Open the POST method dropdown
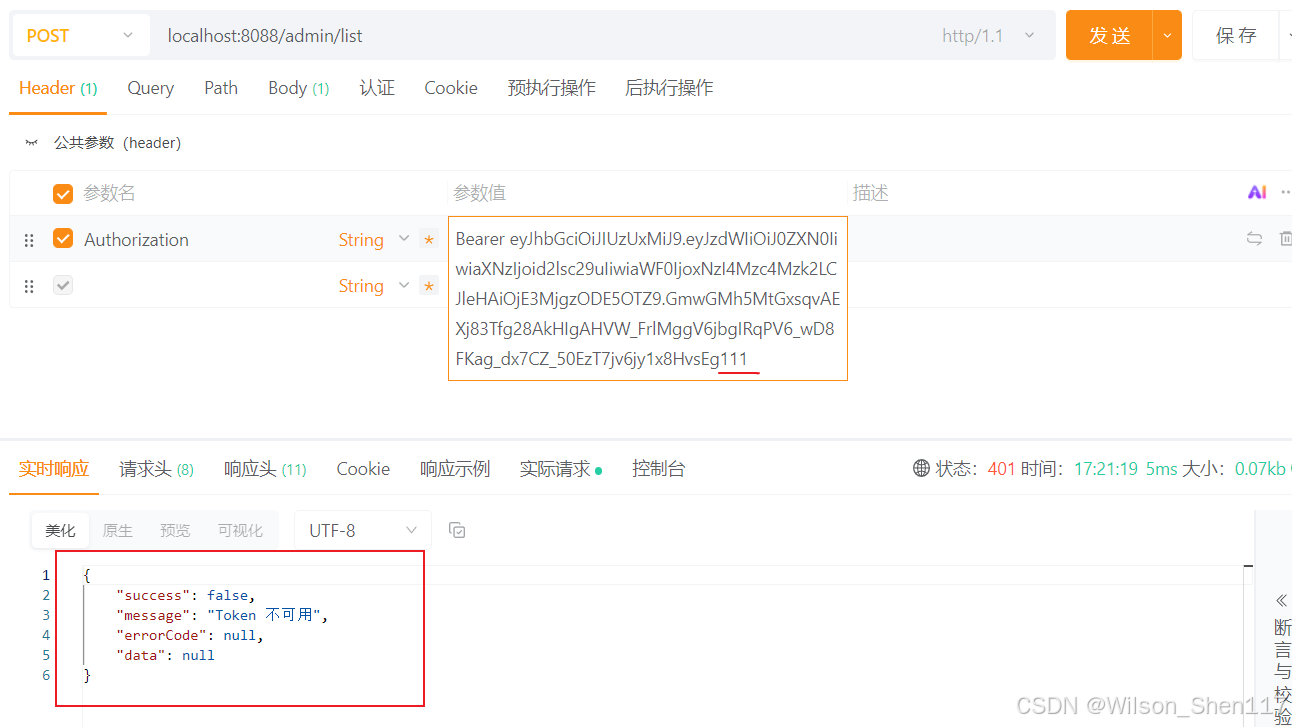 (80, 34)
